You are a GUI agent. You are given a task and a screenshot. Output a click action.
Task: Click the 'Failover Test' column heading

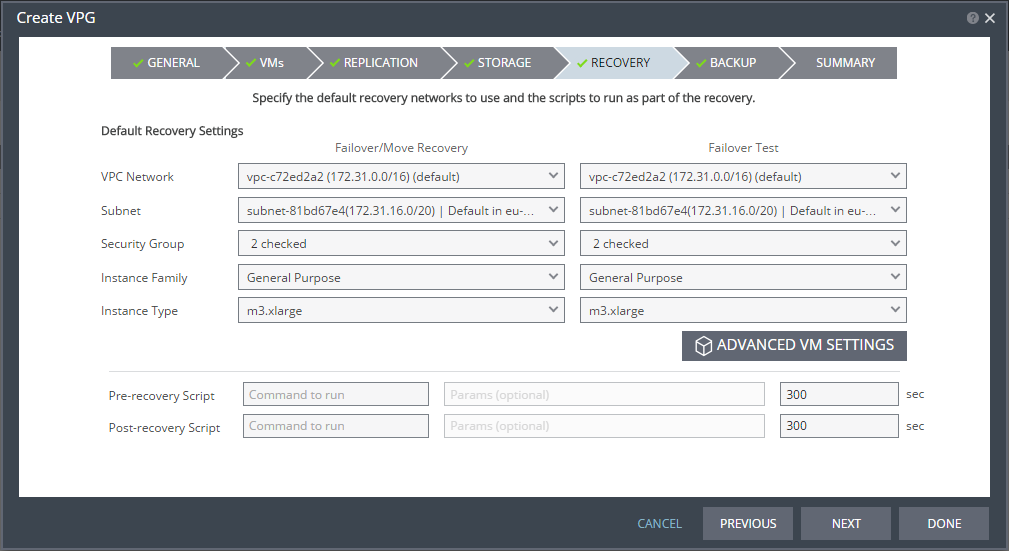(x=743, y=148)
